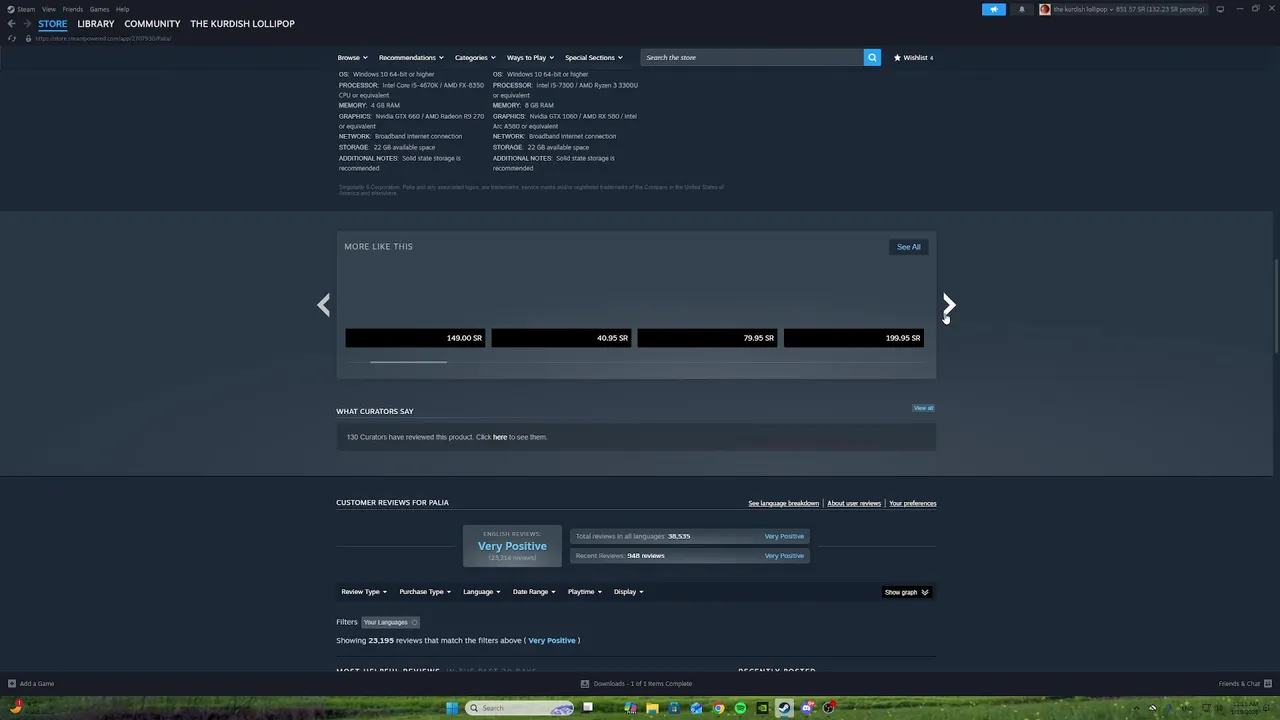
Task: Show next More Like This games
Action: (x=948, y=304)
